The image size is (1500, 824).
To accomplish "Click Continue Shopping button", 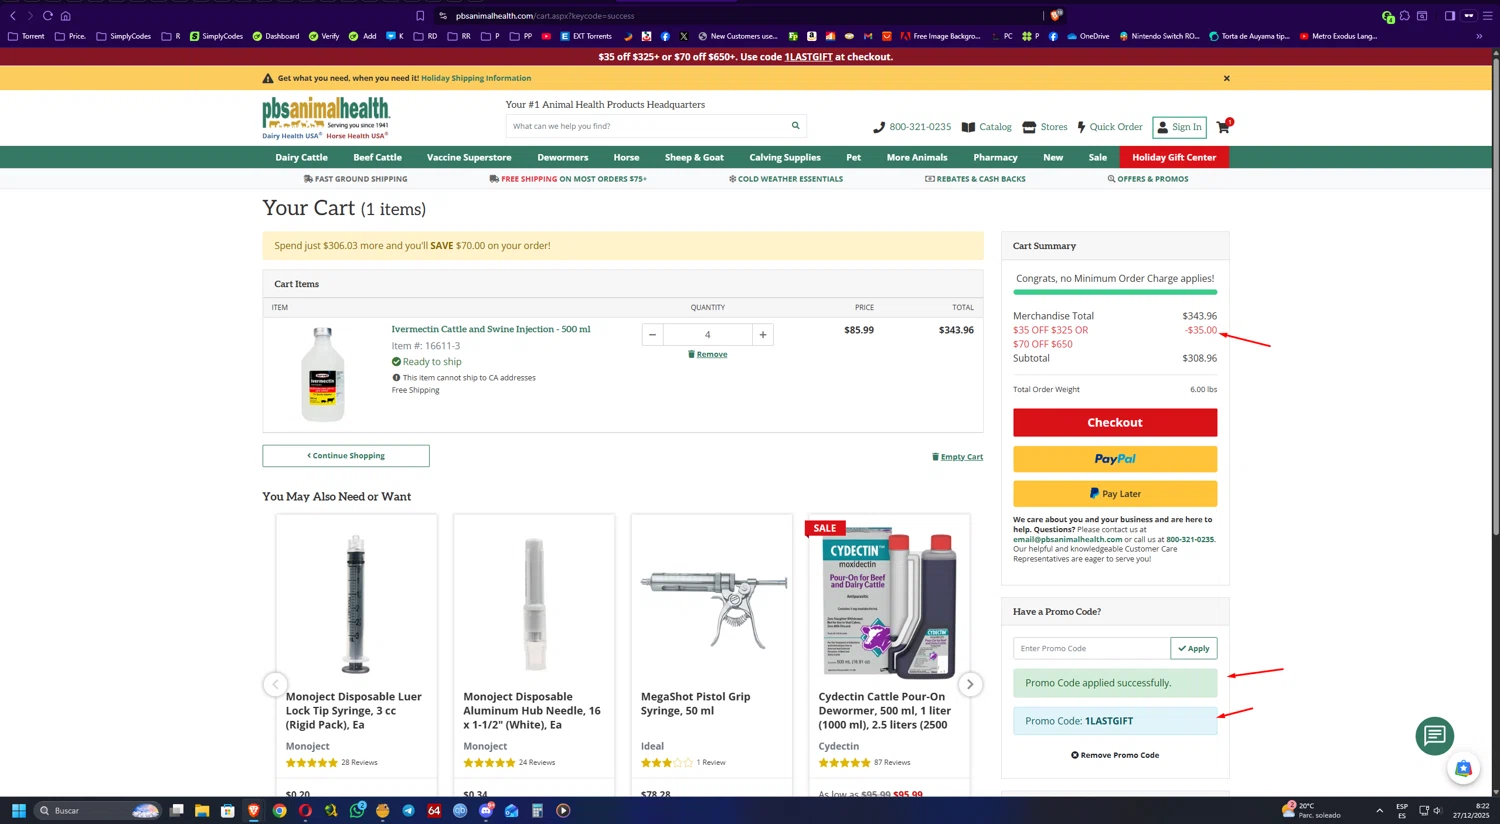I will pyautogui.click(x=346, y=456).
